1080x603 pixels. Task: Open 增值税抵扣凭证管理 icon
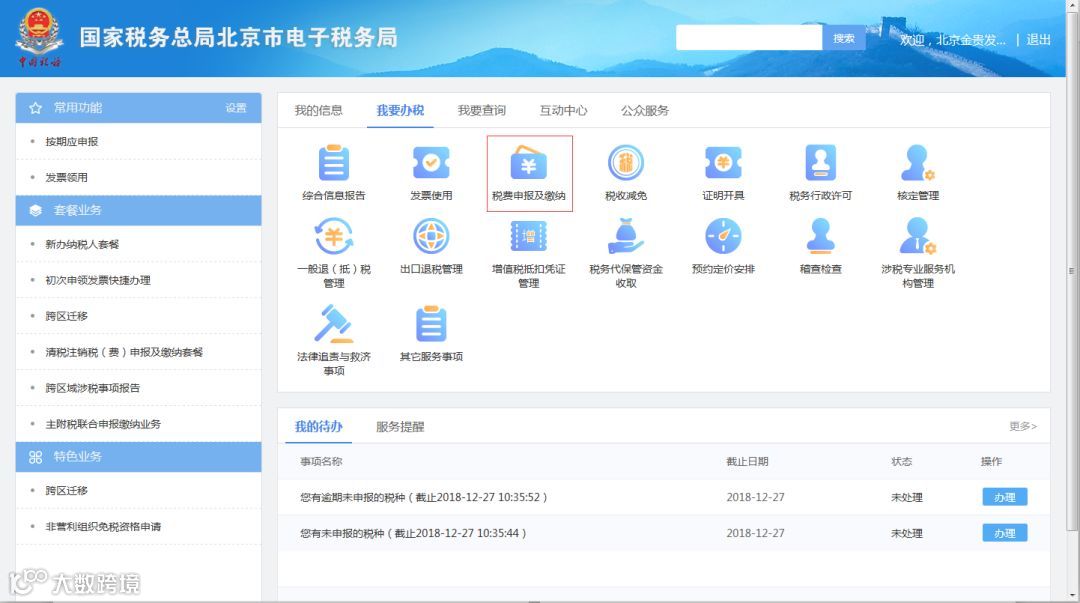(529, 236)
